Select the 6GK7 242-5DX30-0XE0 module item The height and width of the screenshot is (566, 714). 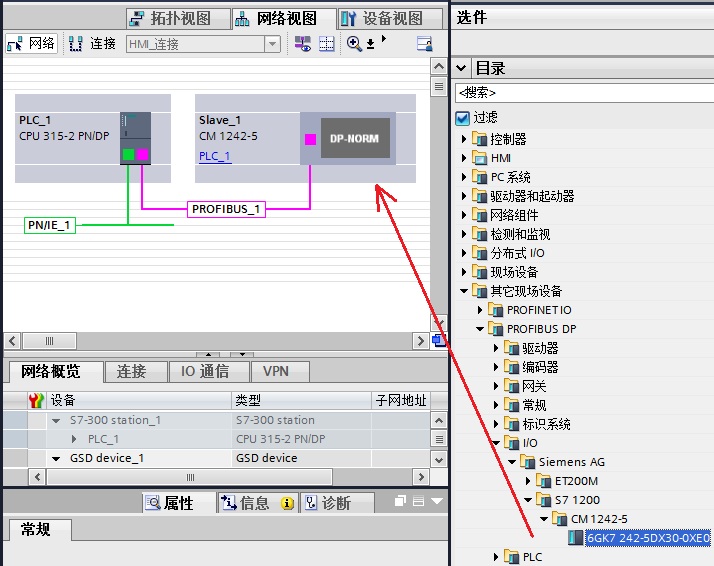[648, 538]
